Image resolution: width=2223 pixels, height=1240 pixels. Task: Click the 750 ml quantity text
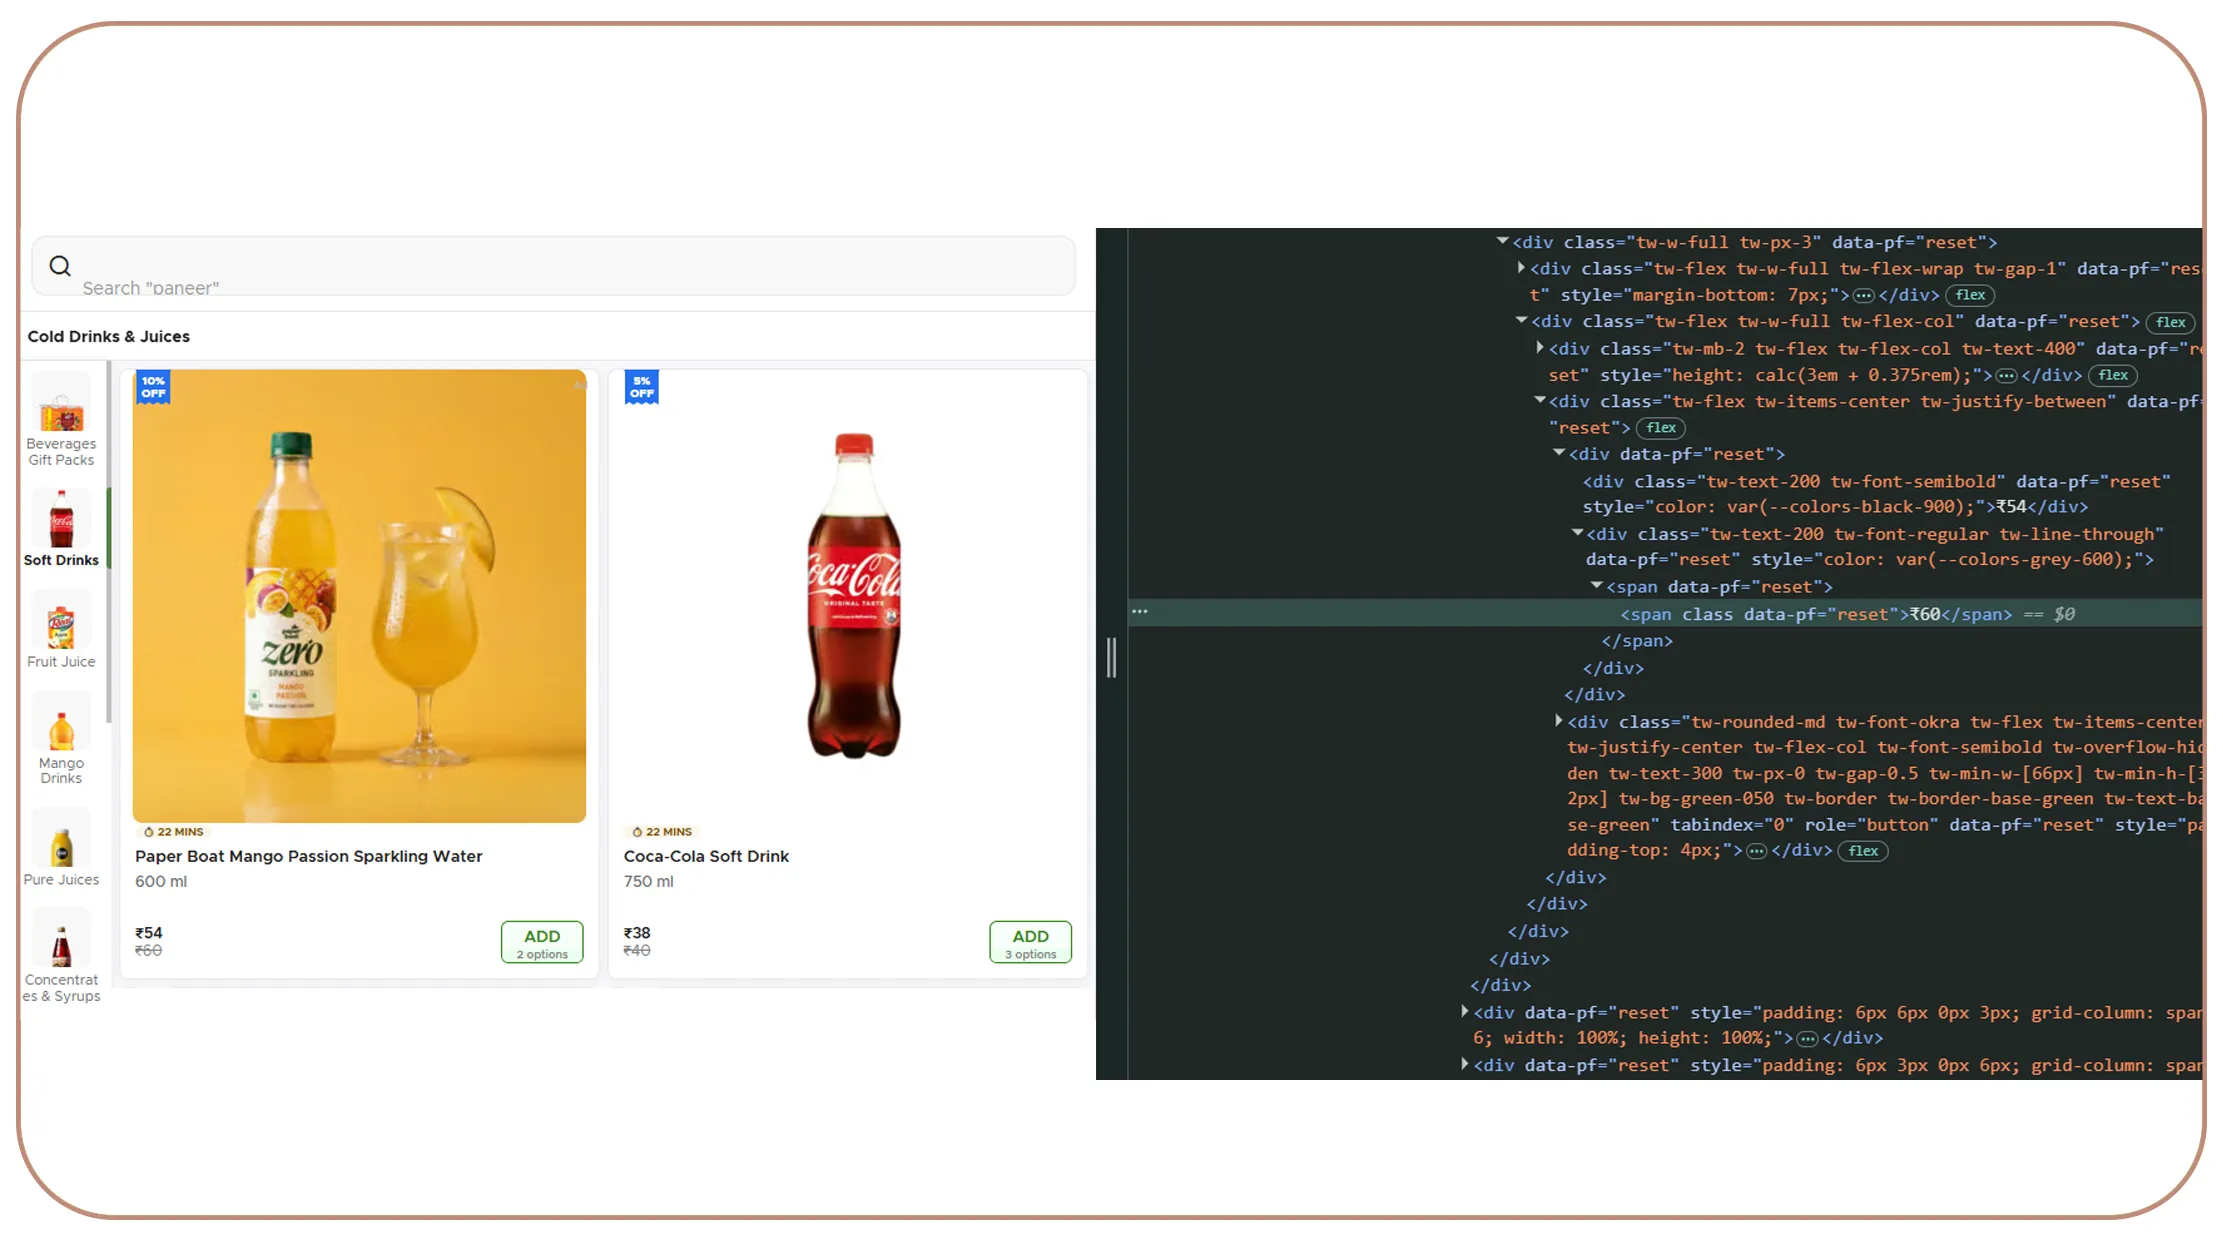(648, 881)
